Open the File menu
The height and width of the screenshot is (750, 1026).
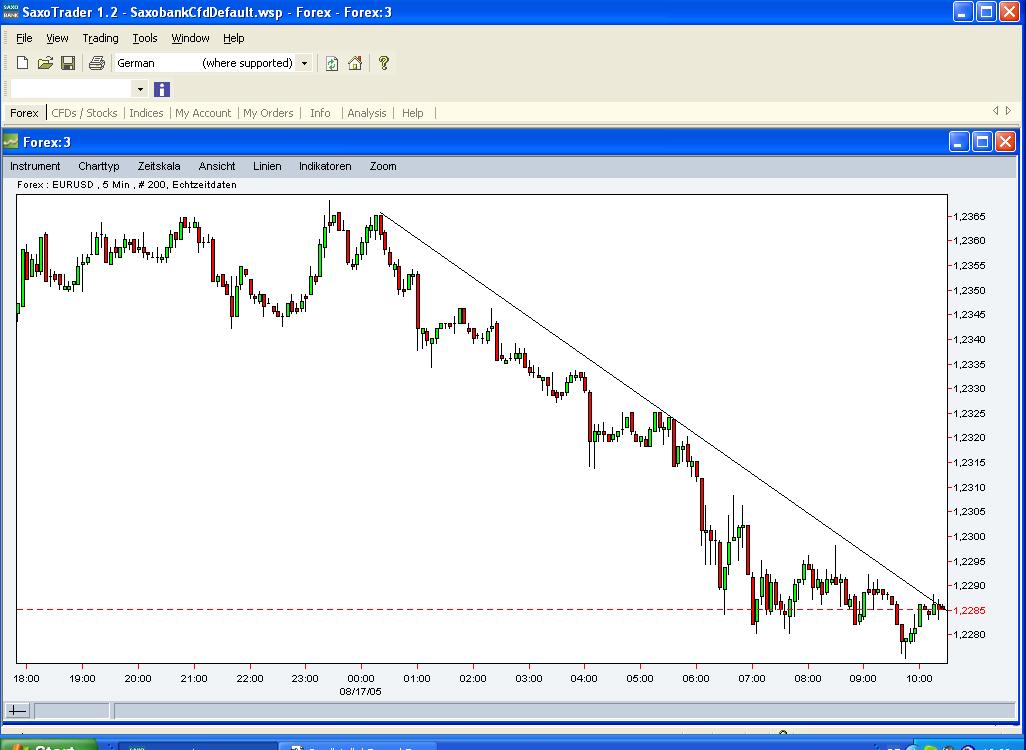(24, 38)
